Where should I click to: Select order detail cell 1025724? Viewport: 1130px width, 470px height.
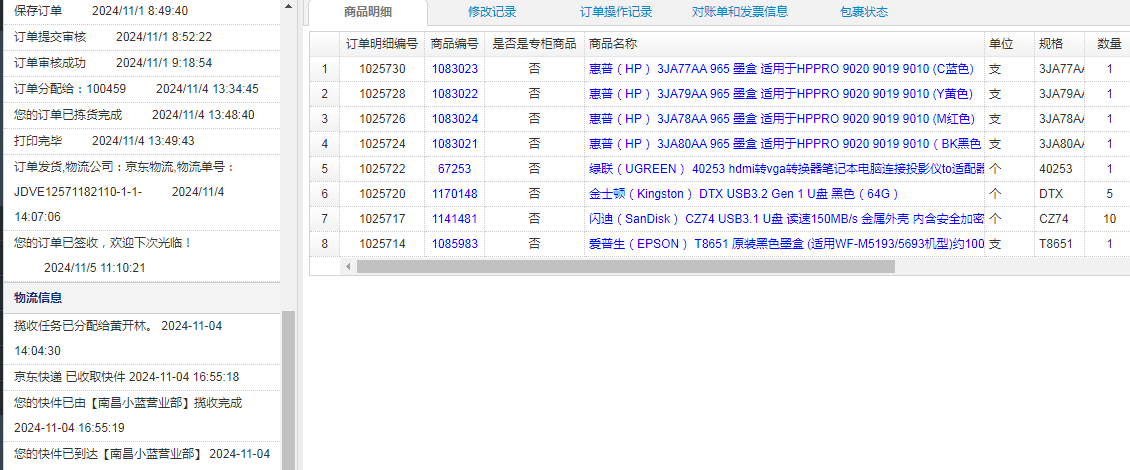(x=382, y=144)
